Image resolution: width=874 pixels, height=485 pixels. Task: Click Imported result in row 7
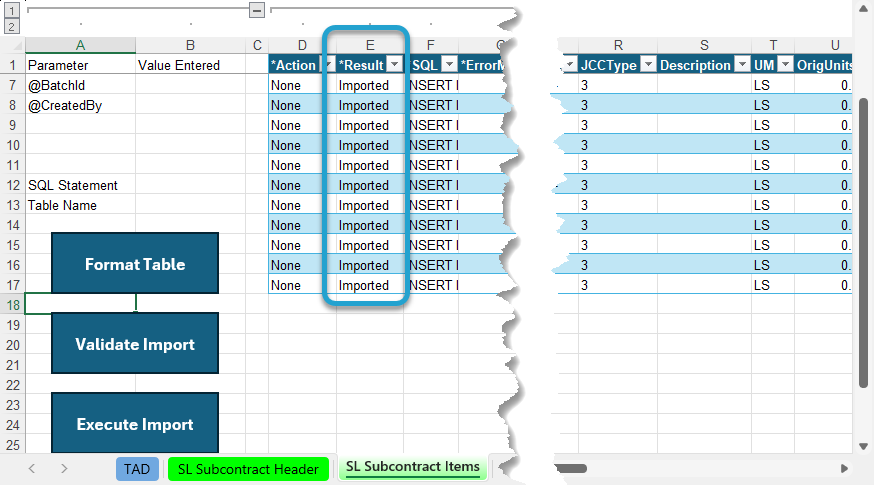(370, 85)
